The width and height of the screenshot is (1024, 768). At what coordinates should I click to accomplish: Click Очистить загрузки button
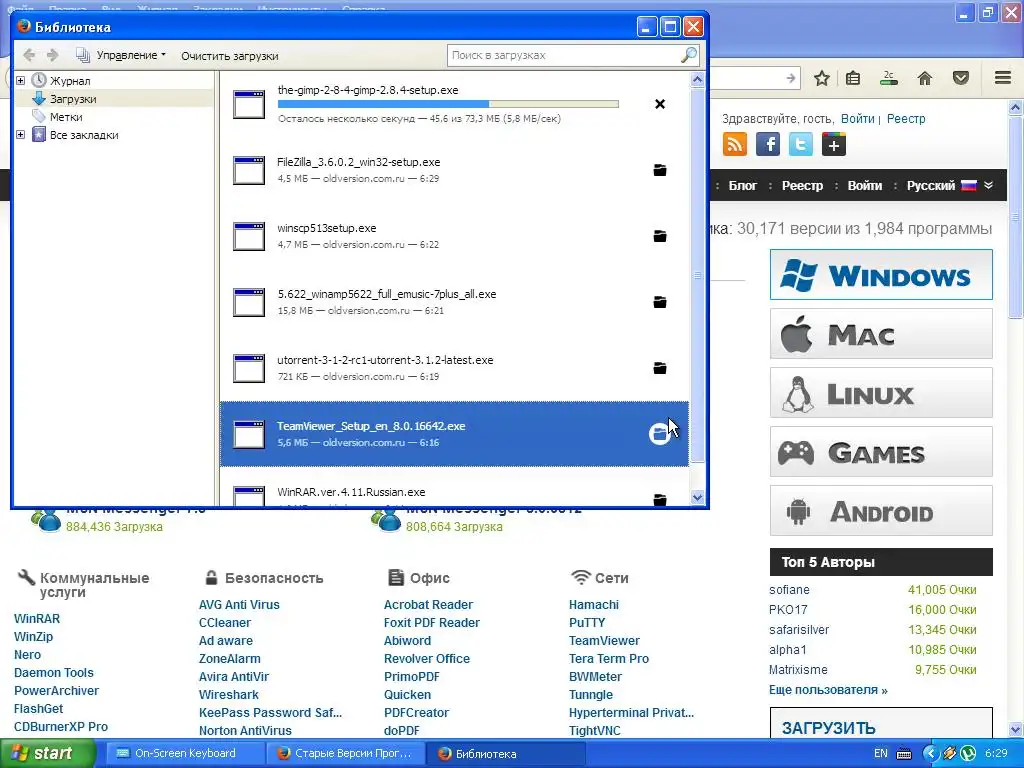tap(230, 56)
